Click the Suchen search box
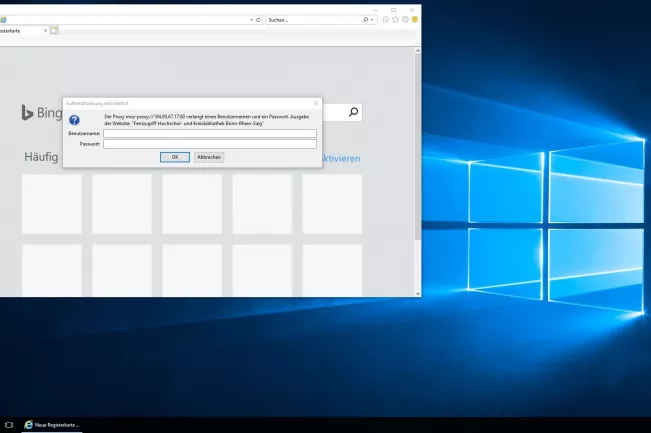This screenshot has height=433, width=651. pyautogui.click(x=312, y=19)
